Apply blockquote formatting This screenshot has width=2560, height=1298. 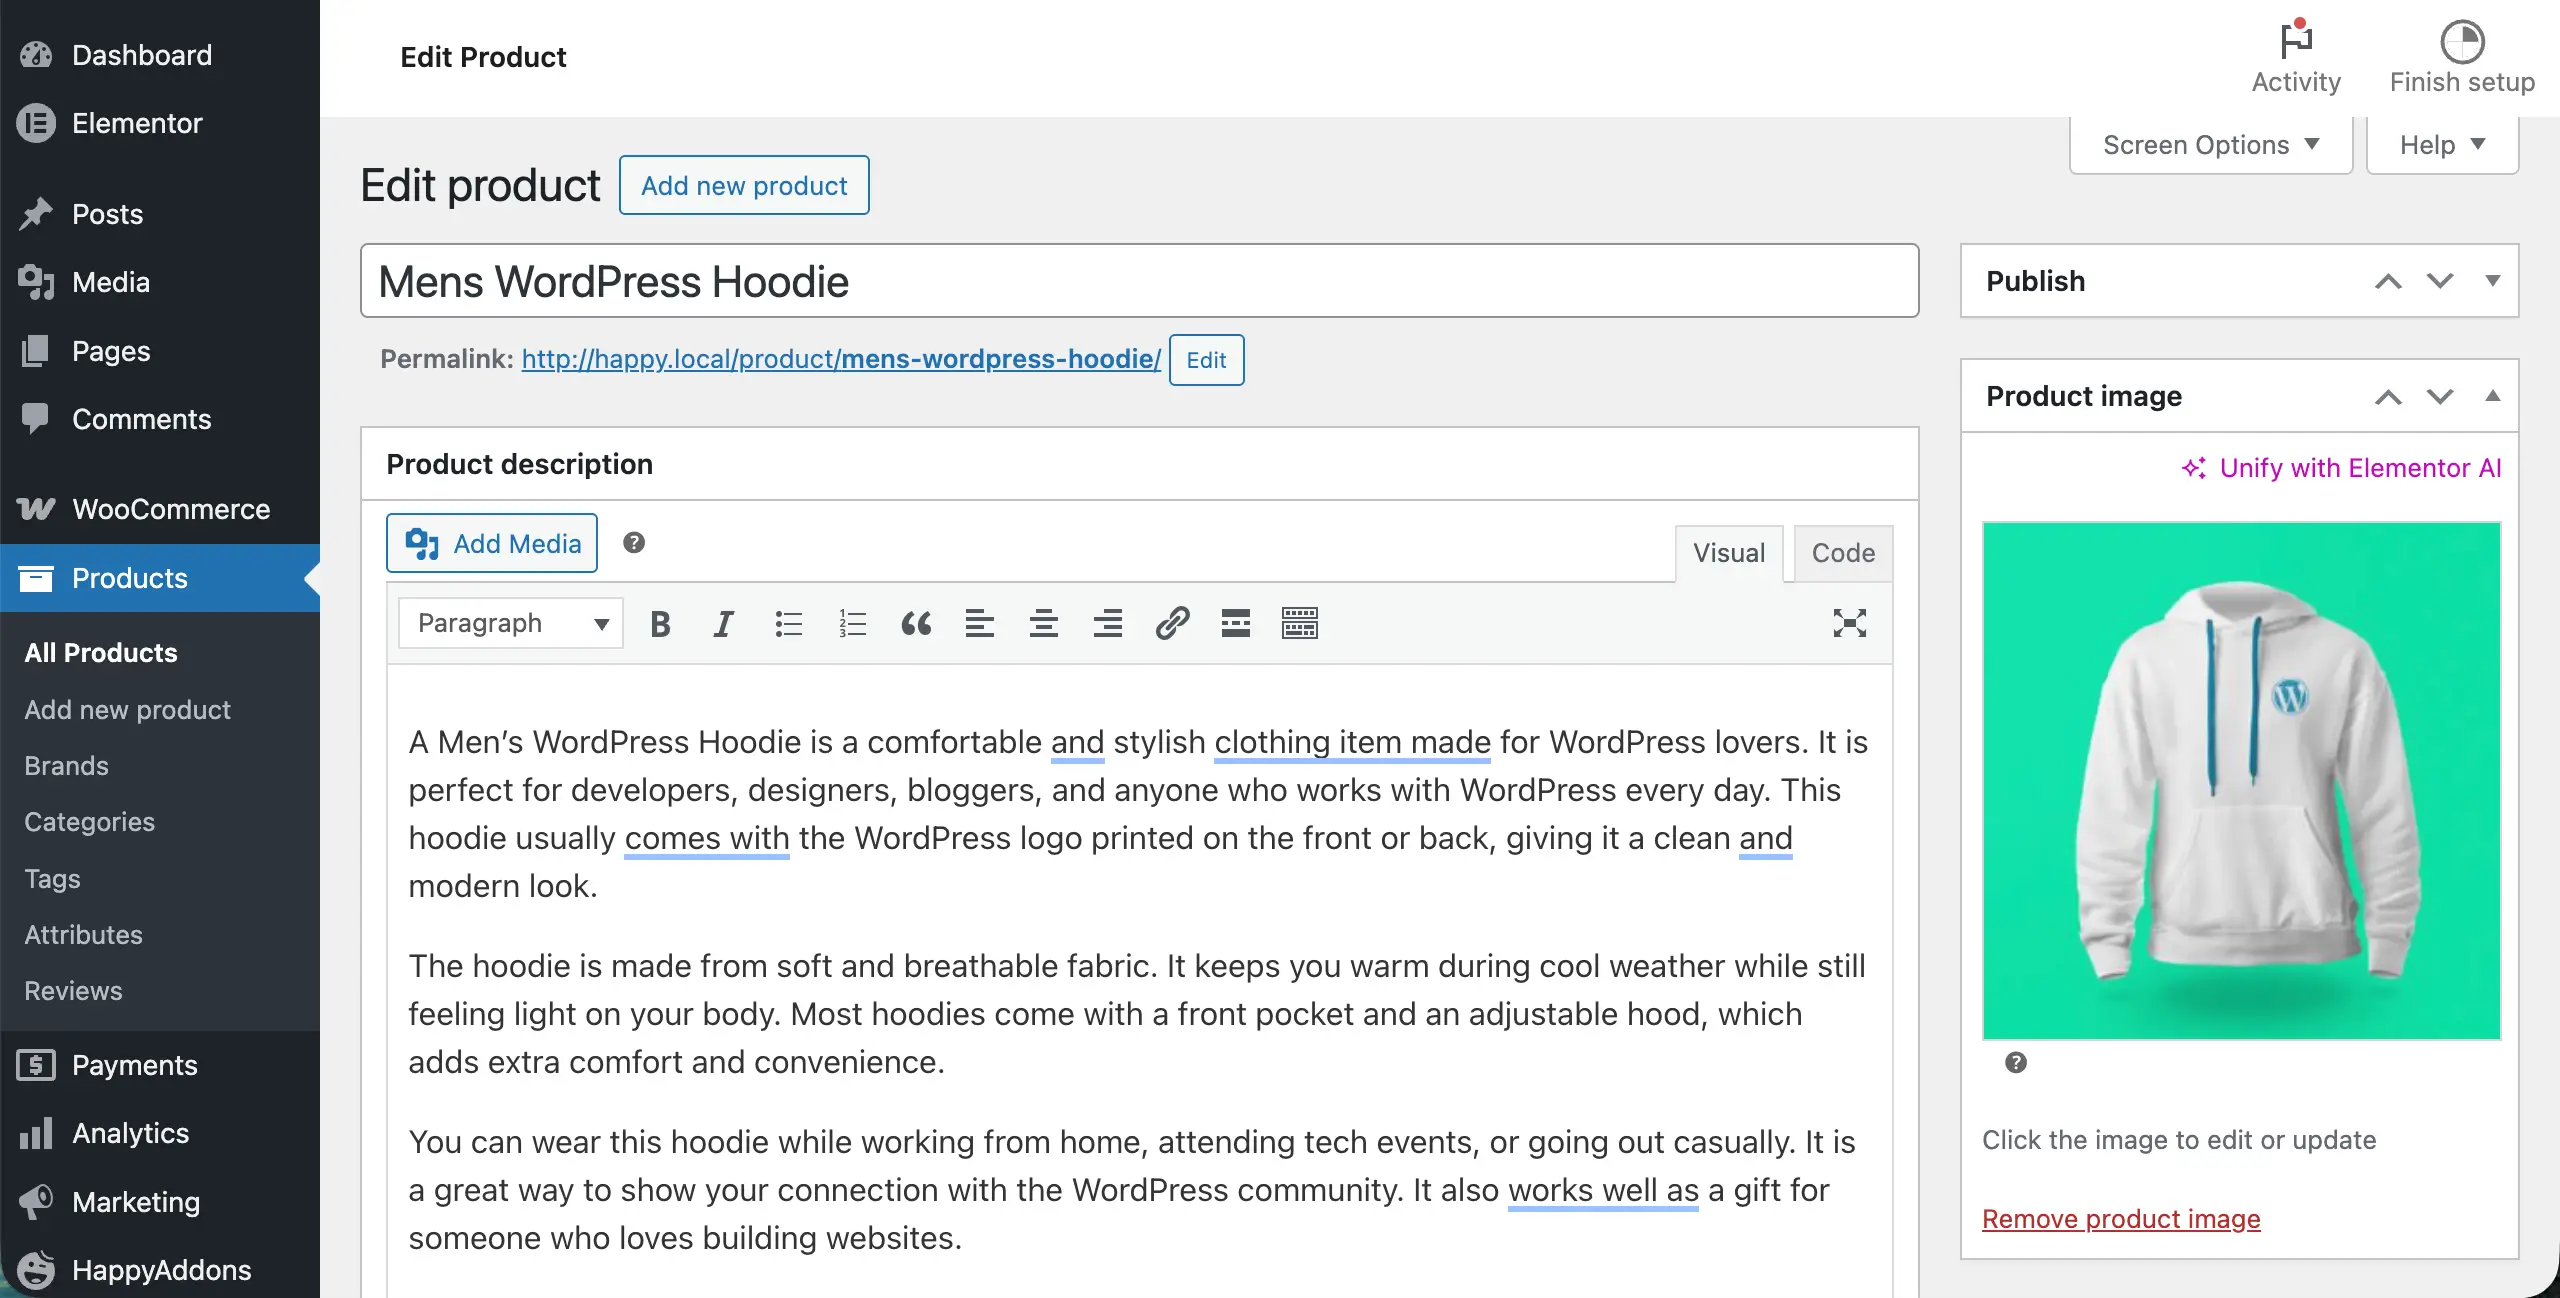pyautogui.click(x=916, y=623)
